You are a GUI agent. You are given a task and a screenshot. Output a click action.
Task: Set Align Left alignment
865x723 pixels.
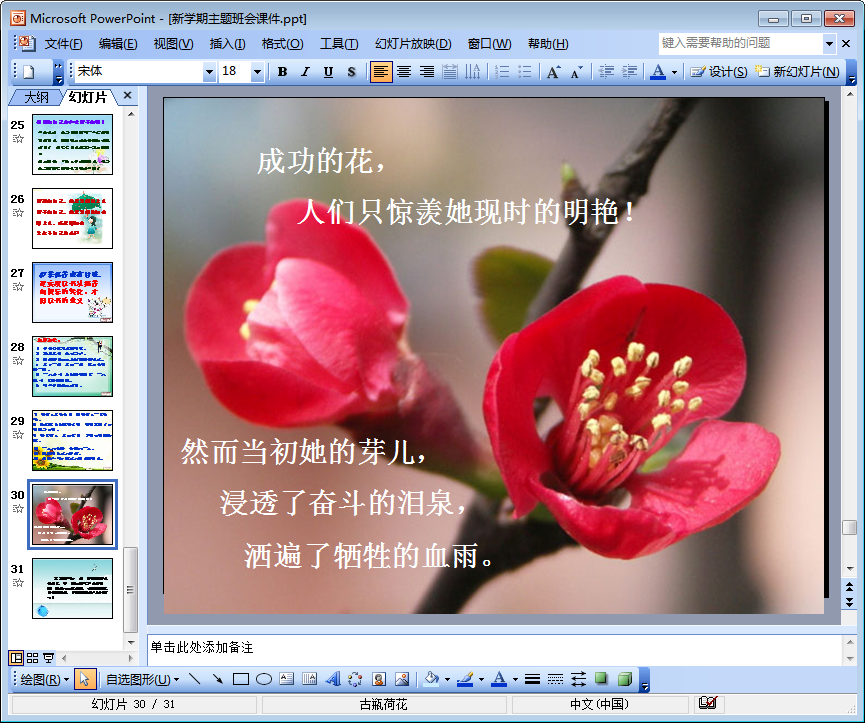pyautogui.click(x=381, y=72)
